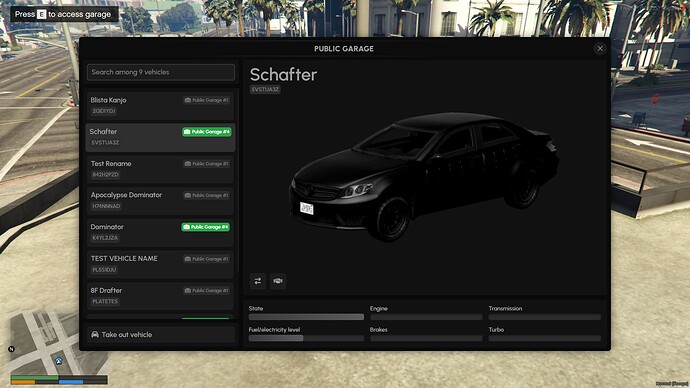Click the Take out vehicle button
Viewport: 690px width, 388px height.
point(161,335)
